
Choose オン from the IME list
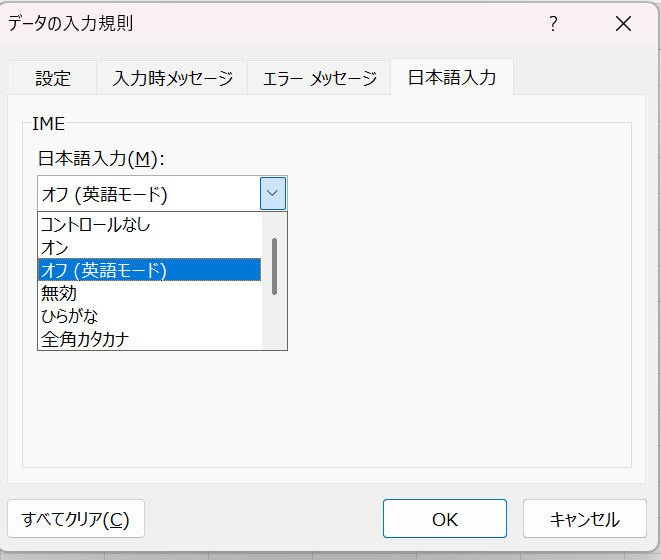click(150, 248)
